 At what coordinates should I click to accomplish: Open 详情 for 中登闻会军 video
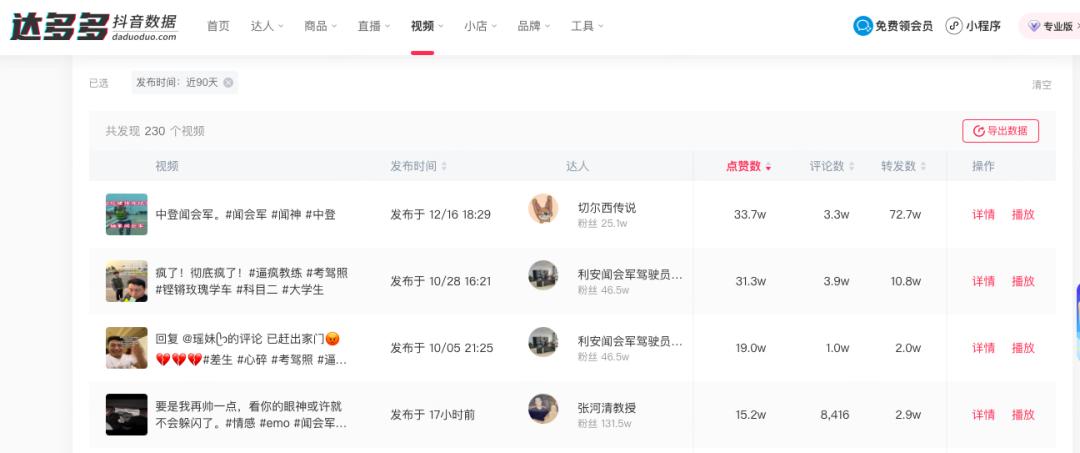coord(983,214)
